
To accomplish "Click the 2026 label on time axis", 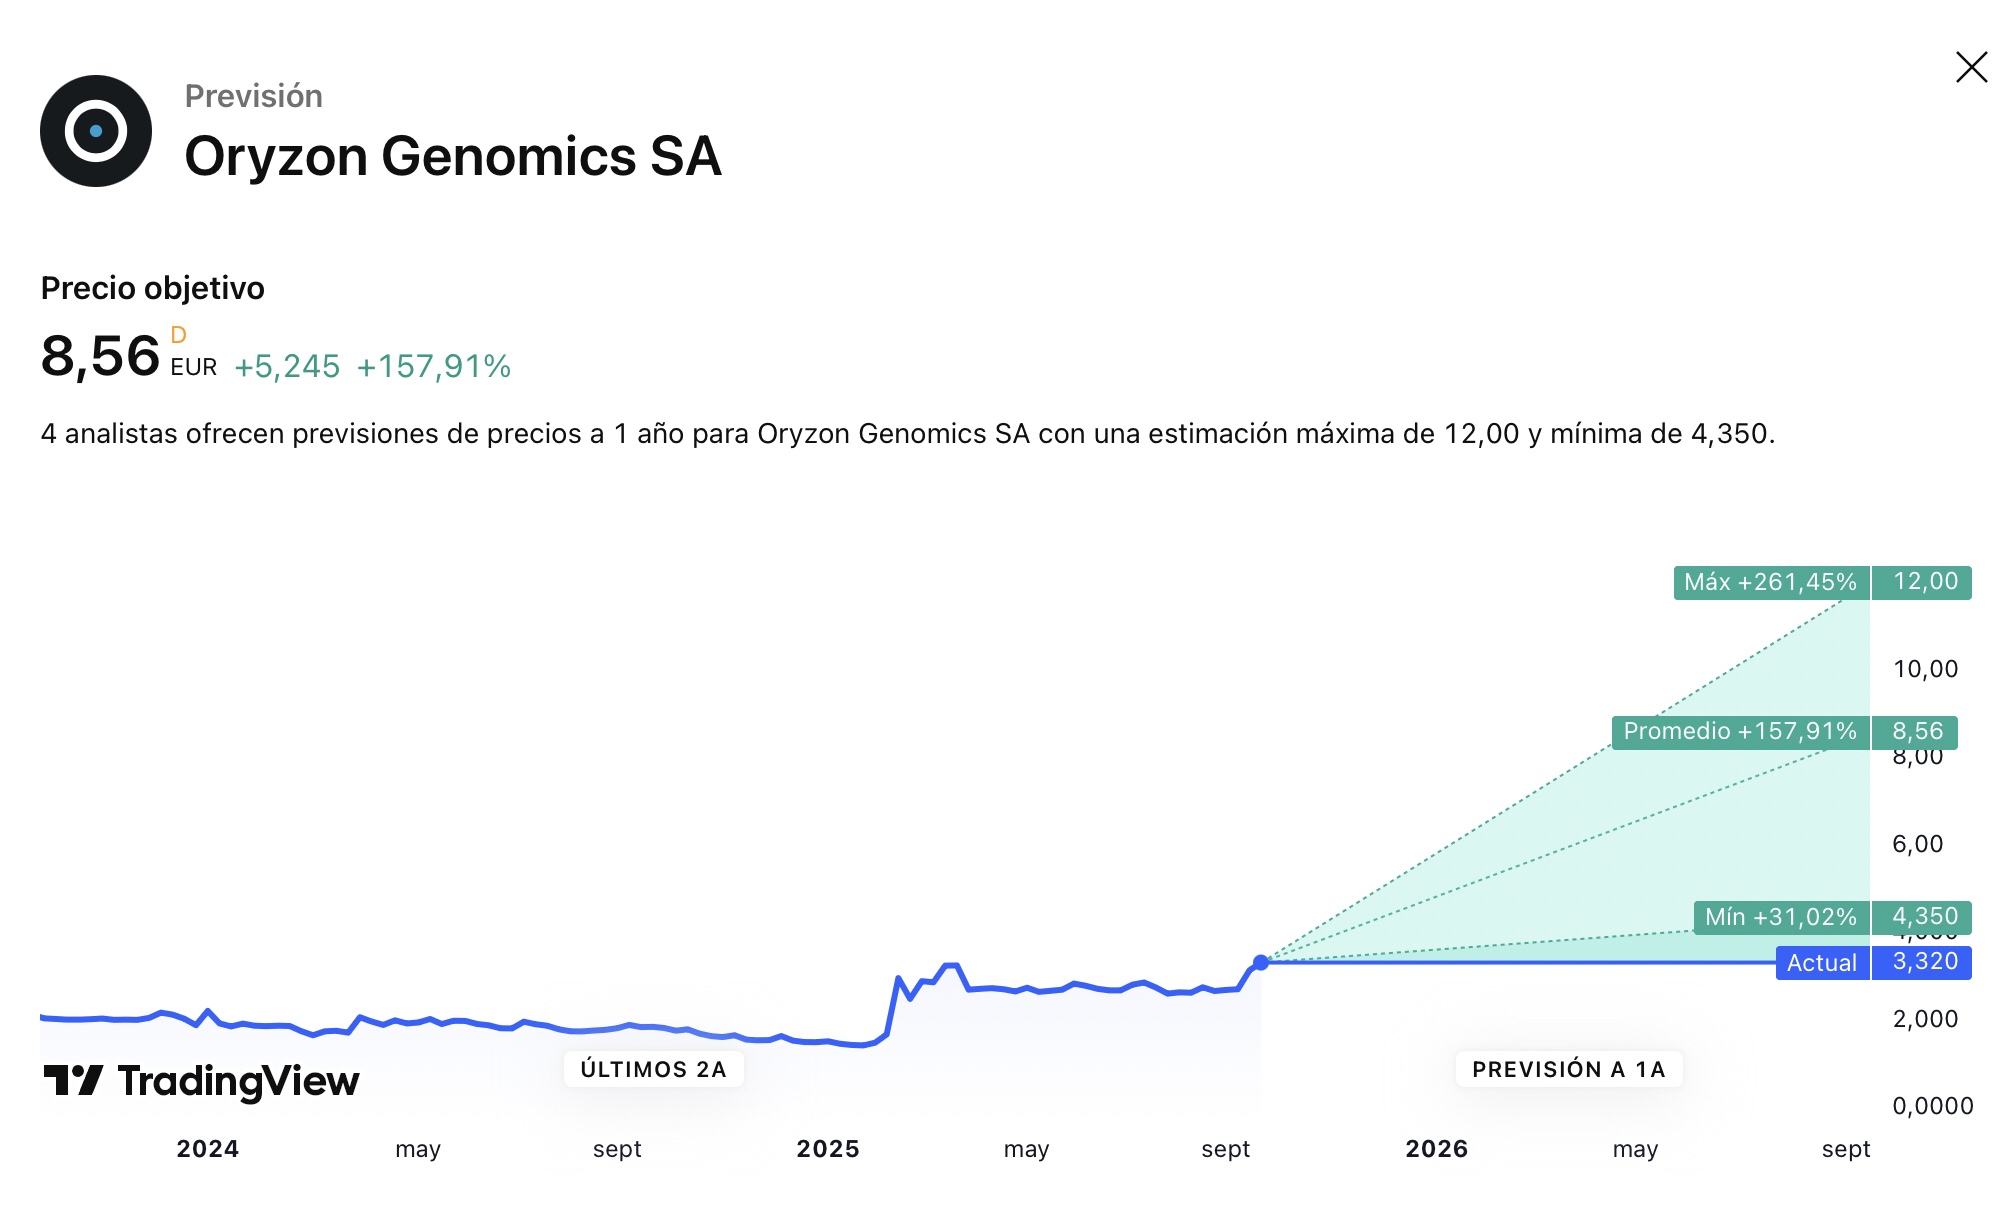I will pos(1437,1149).
